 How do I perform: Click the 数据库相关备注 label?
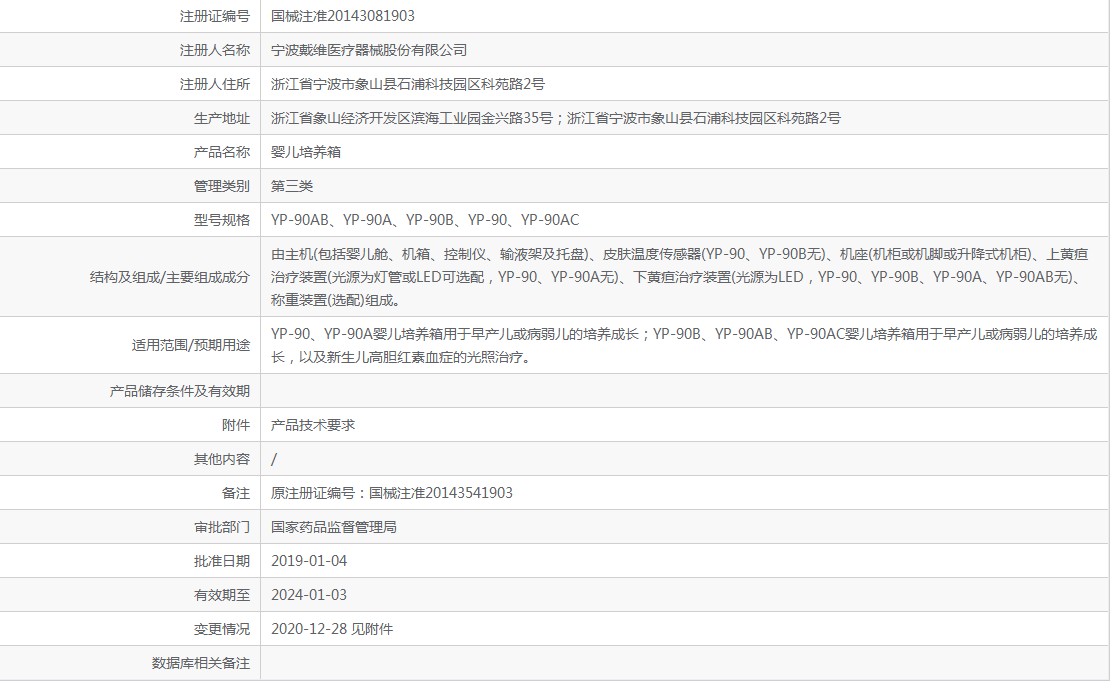pos(201,663)
